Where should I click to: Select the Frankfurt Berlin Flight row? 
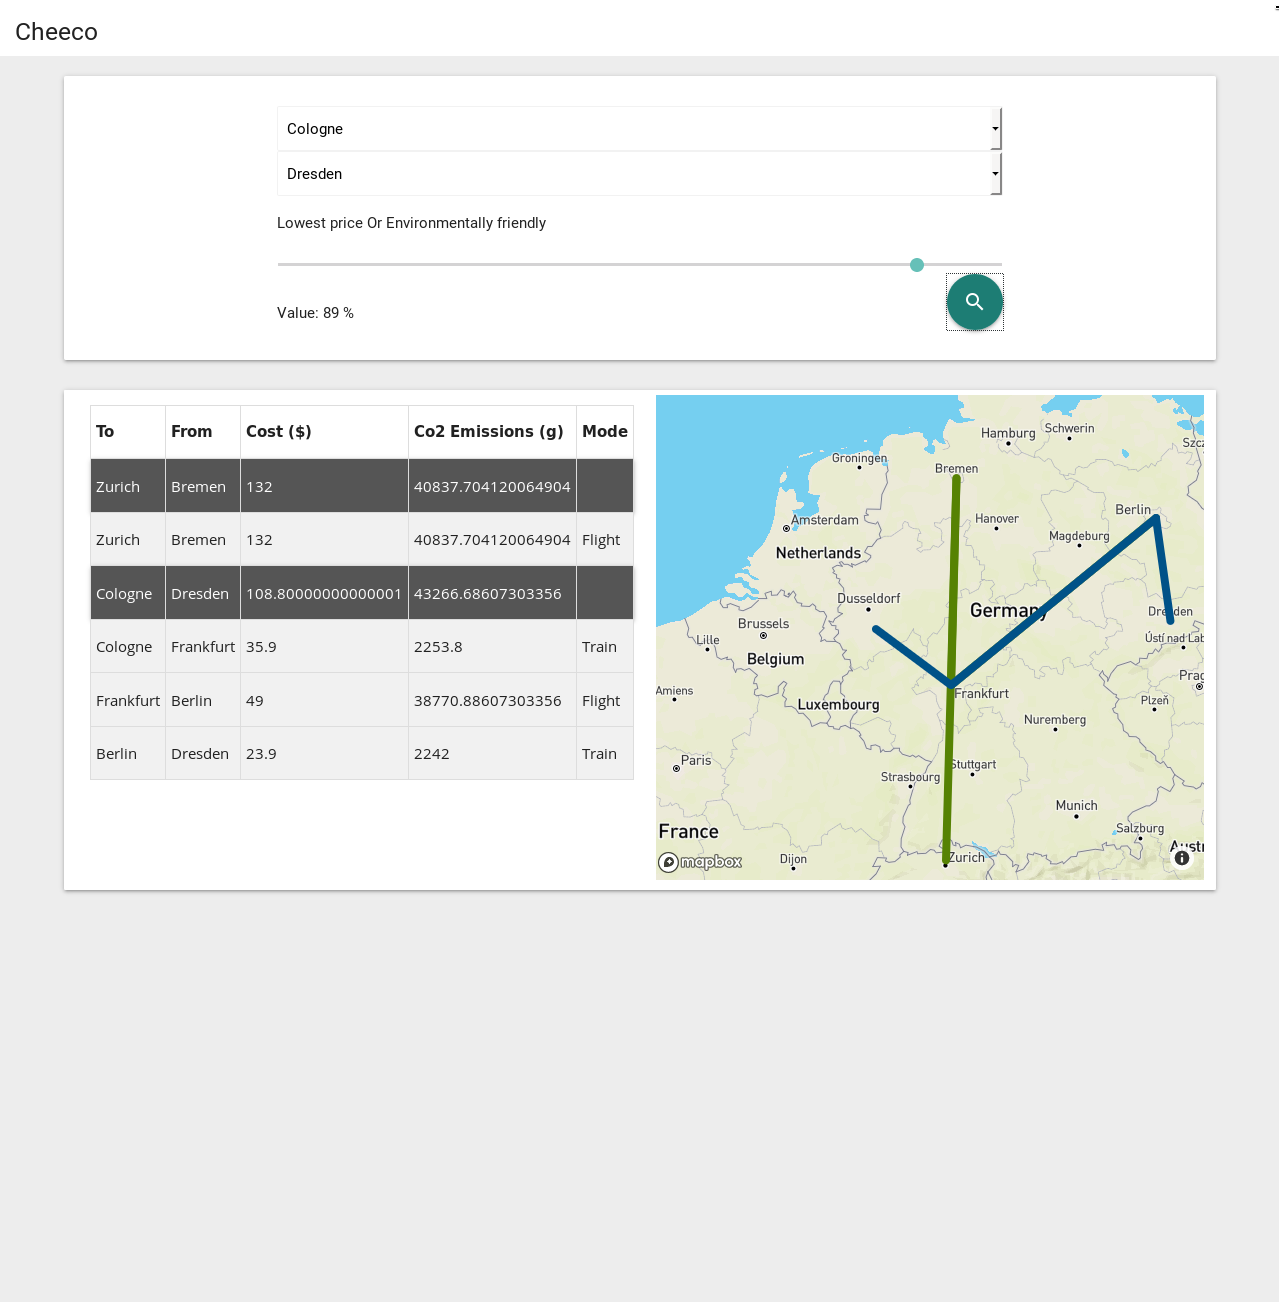pos(362,700)
